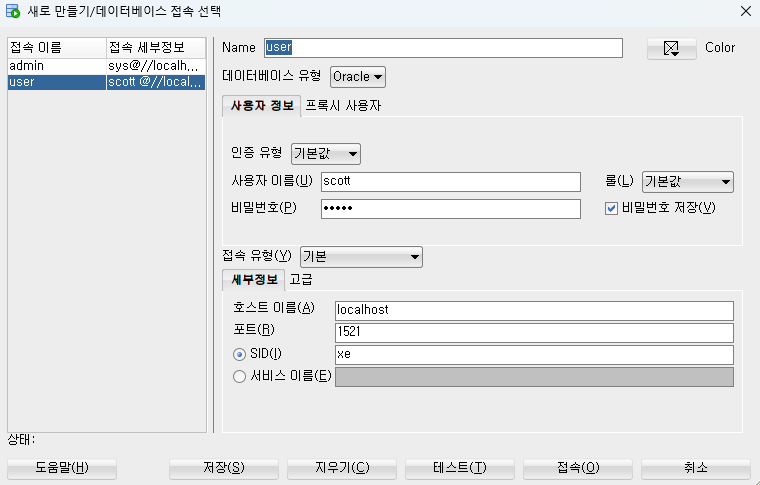Focus the SID field containing xe
The width and height of the screenshot is (760, 485).
[534, 355]
